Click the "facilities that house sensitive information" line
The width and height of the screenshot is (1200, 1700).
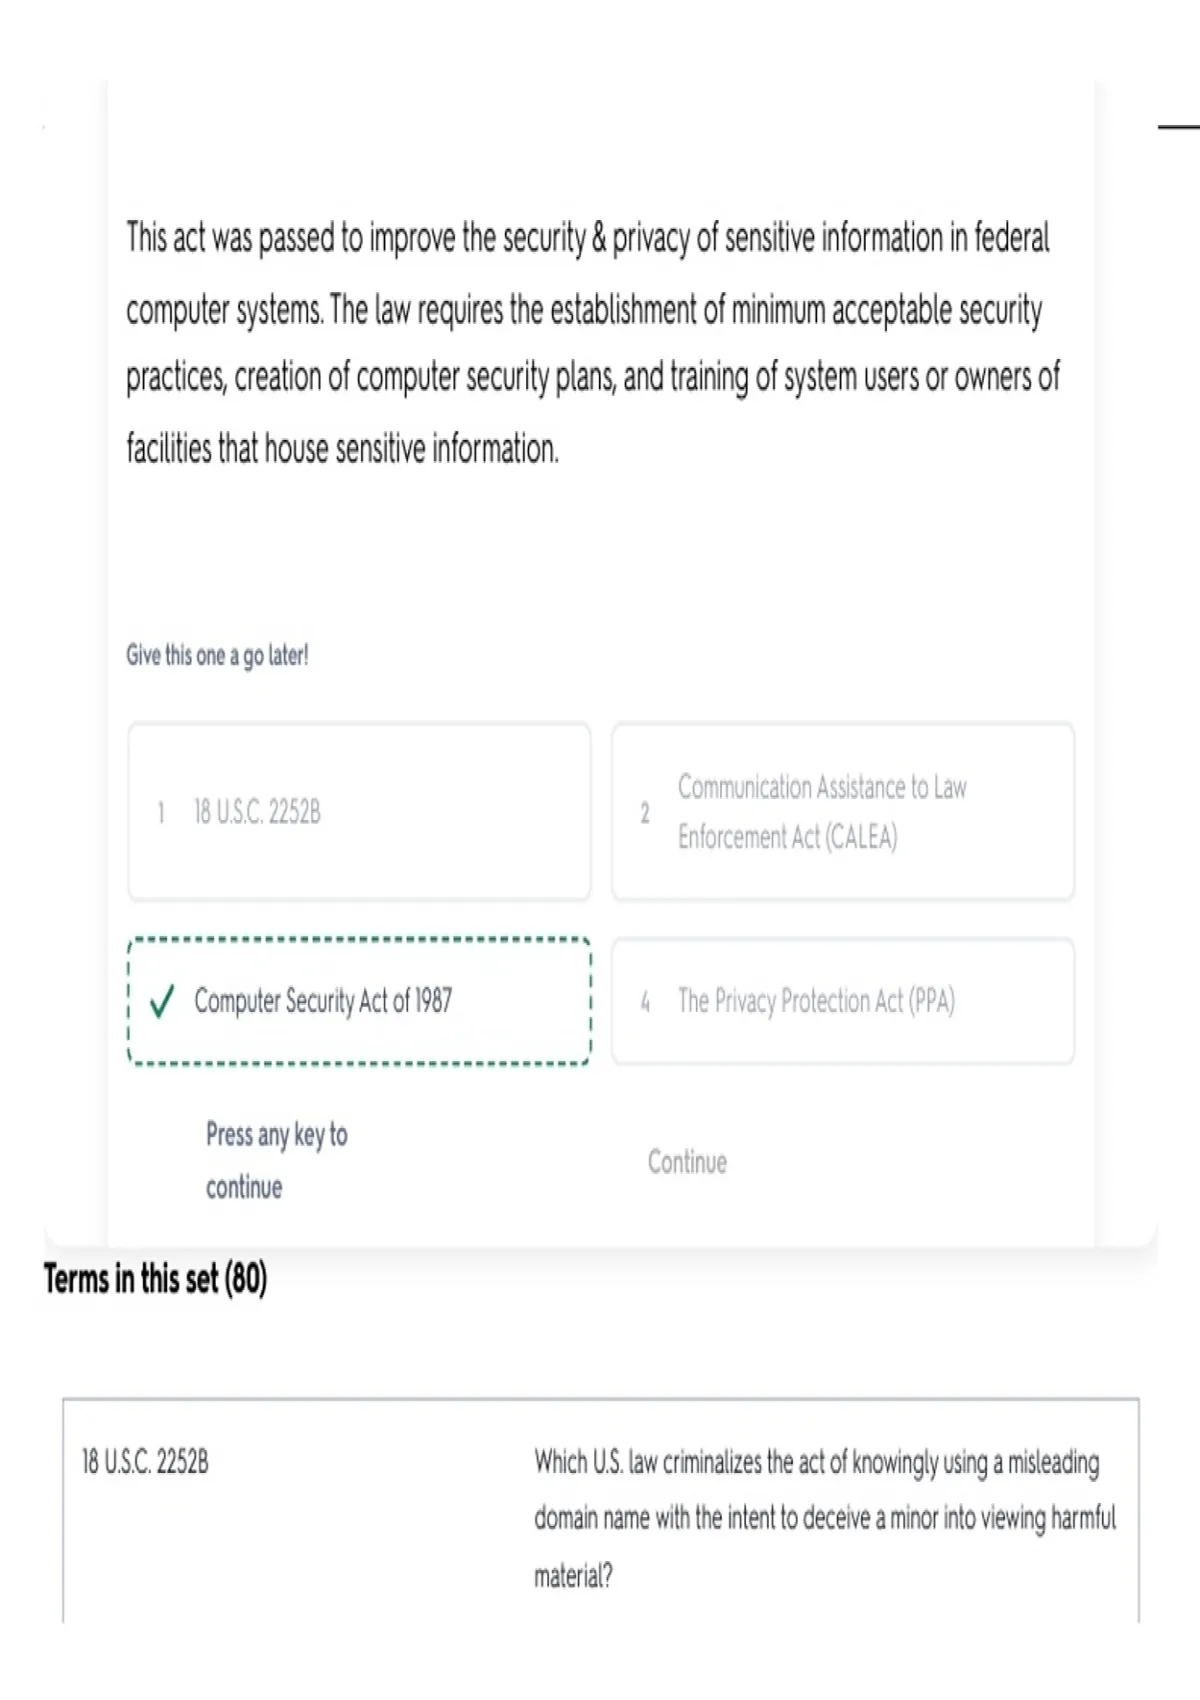pyautogui.click(x=342, y=448)
